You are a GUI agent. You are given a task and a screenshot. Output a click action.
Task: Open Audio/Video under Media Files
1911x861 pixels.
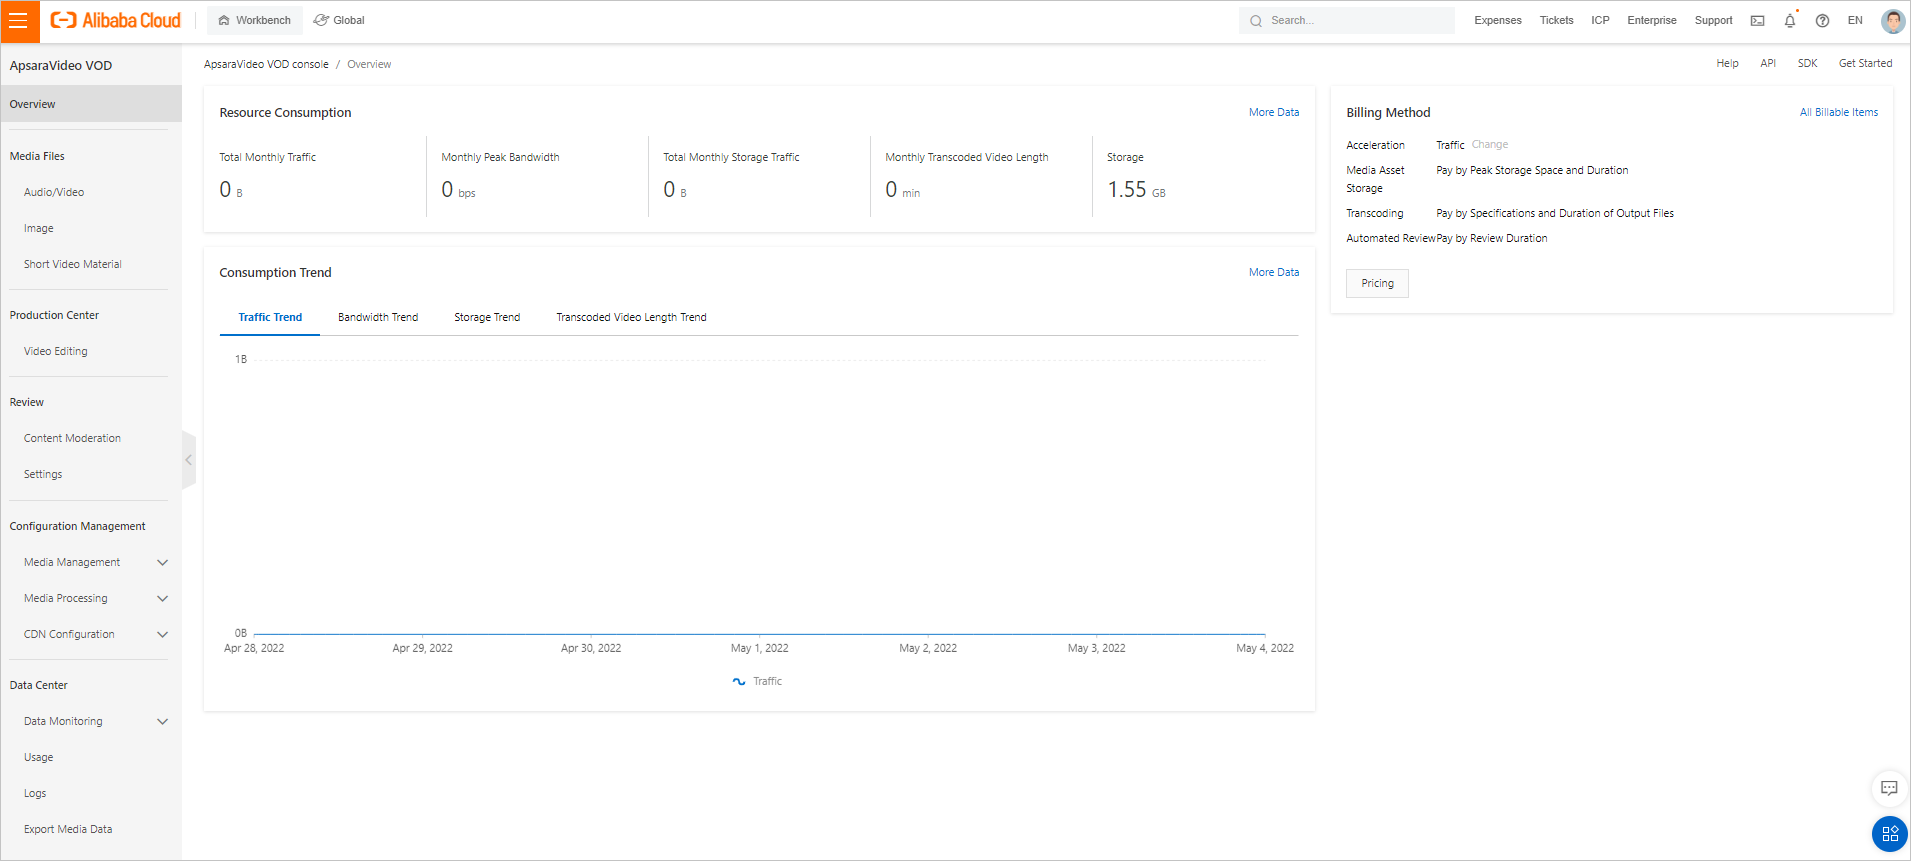click(54, 192)
